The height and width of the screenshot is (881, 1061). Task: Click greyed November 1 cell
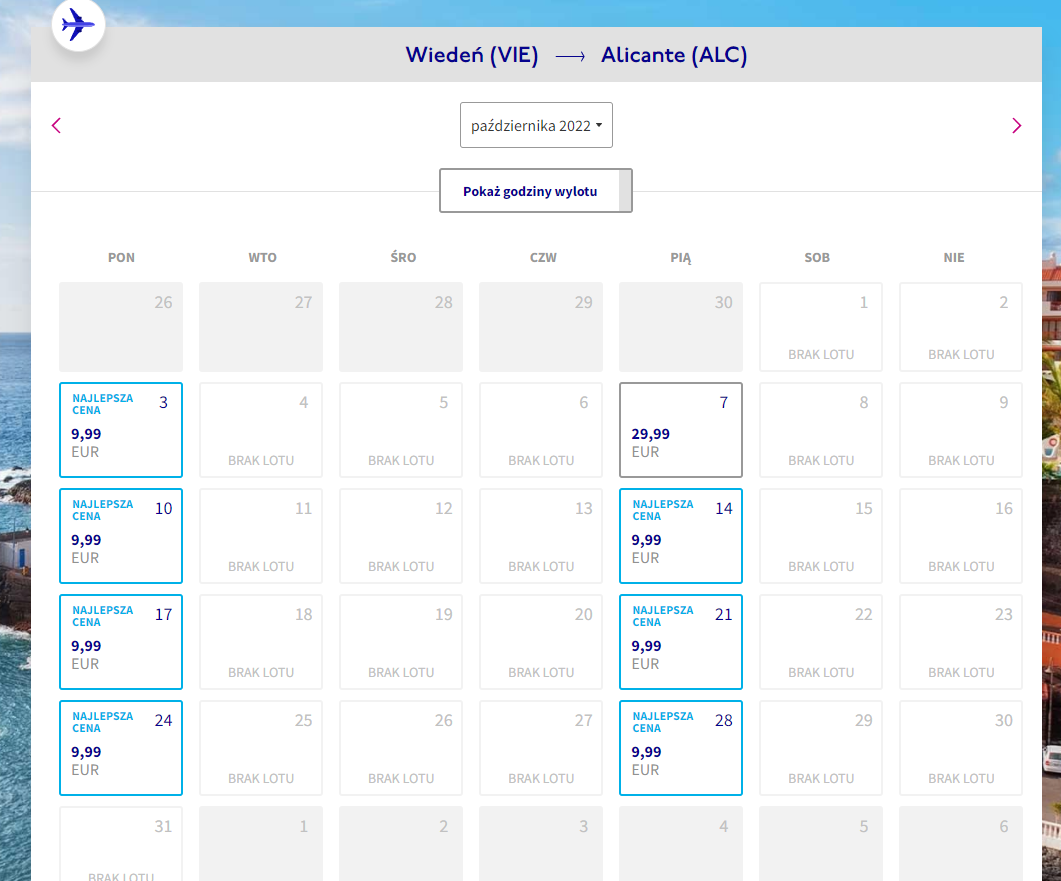pyautogui.click(x=261, y=844)
